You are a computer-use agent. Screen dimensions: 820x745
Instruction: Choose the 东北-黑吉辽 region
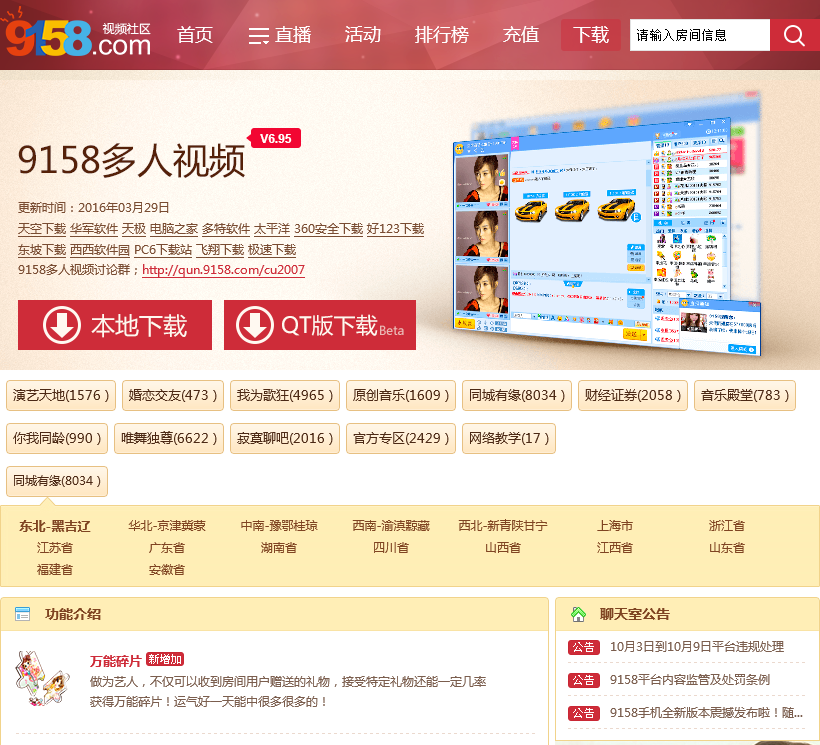click(x=55, y=526)
